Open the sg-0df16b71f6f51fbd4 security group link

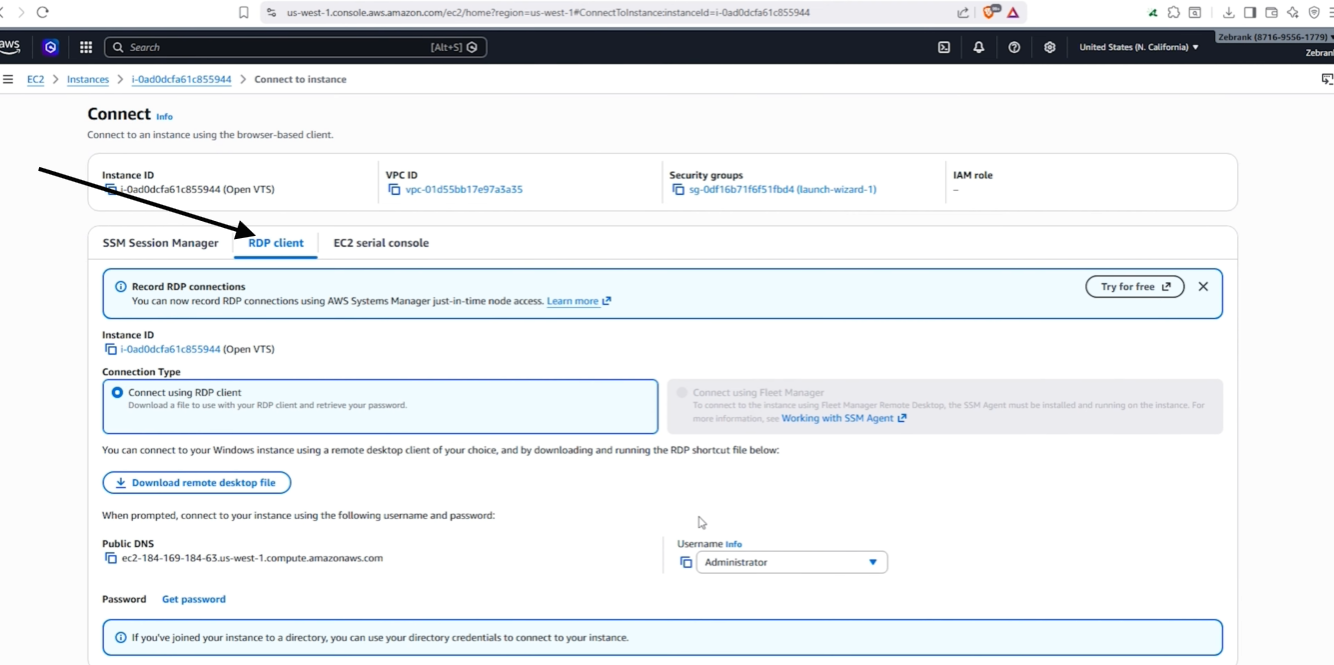(783, 189)
